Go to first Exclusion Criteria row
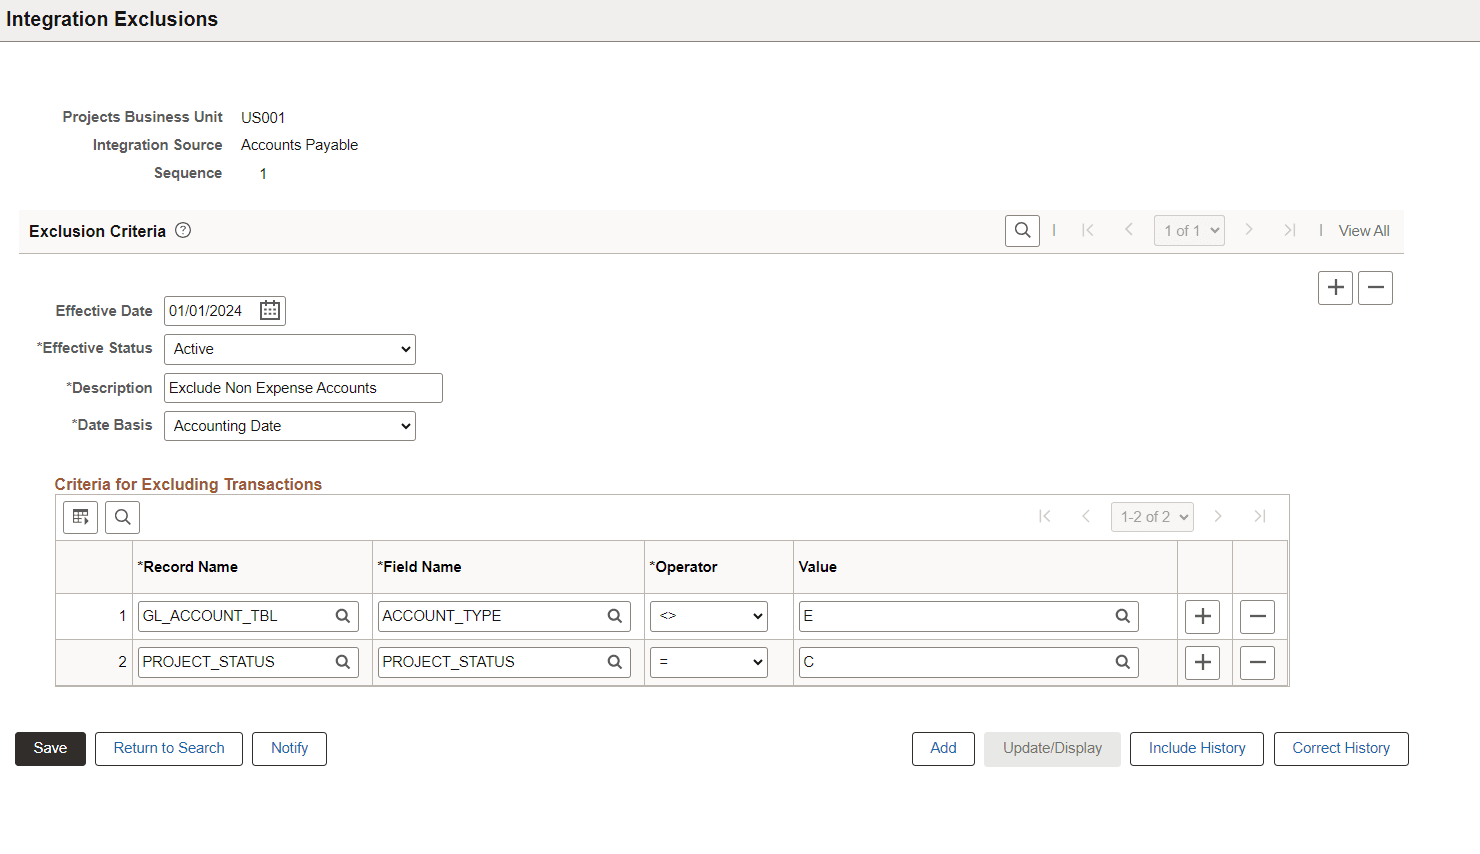1480x854 pixels. 1088,231
